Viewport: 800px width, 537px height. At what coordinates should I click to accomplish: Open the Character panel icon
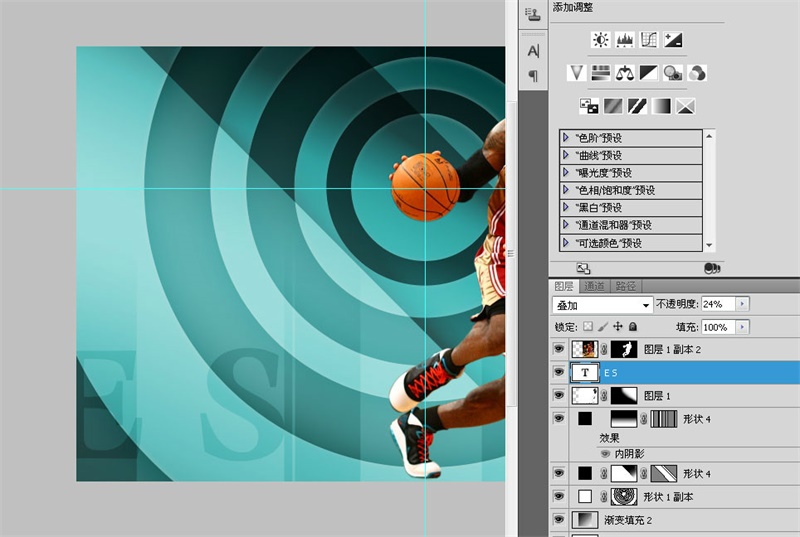(x=533, y=51)
